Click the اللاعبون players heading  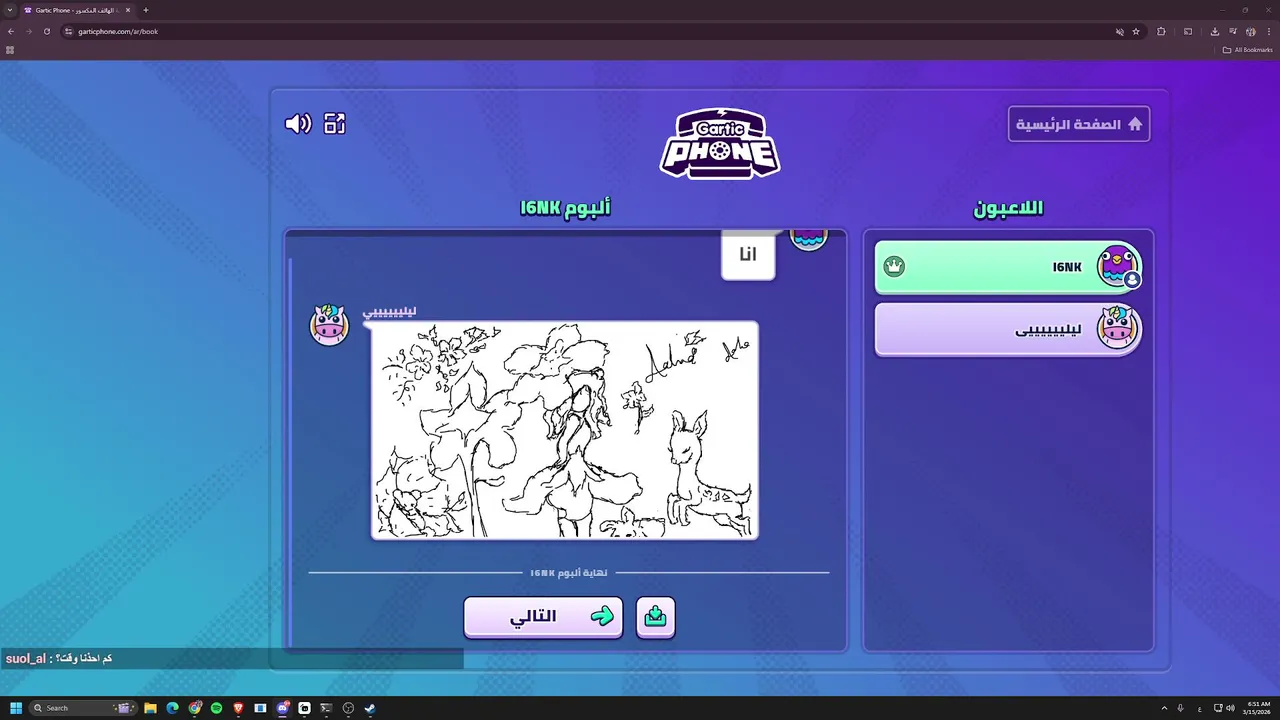tap(1008, 208)
